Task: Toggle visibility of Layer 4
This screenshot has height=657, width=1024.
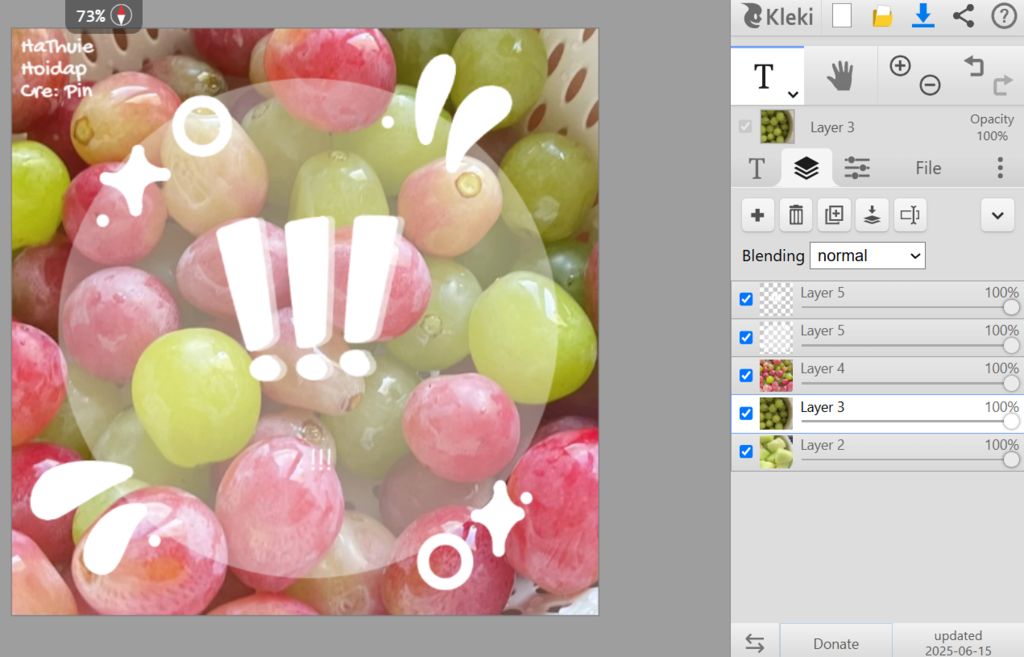Action: (746, 376)
